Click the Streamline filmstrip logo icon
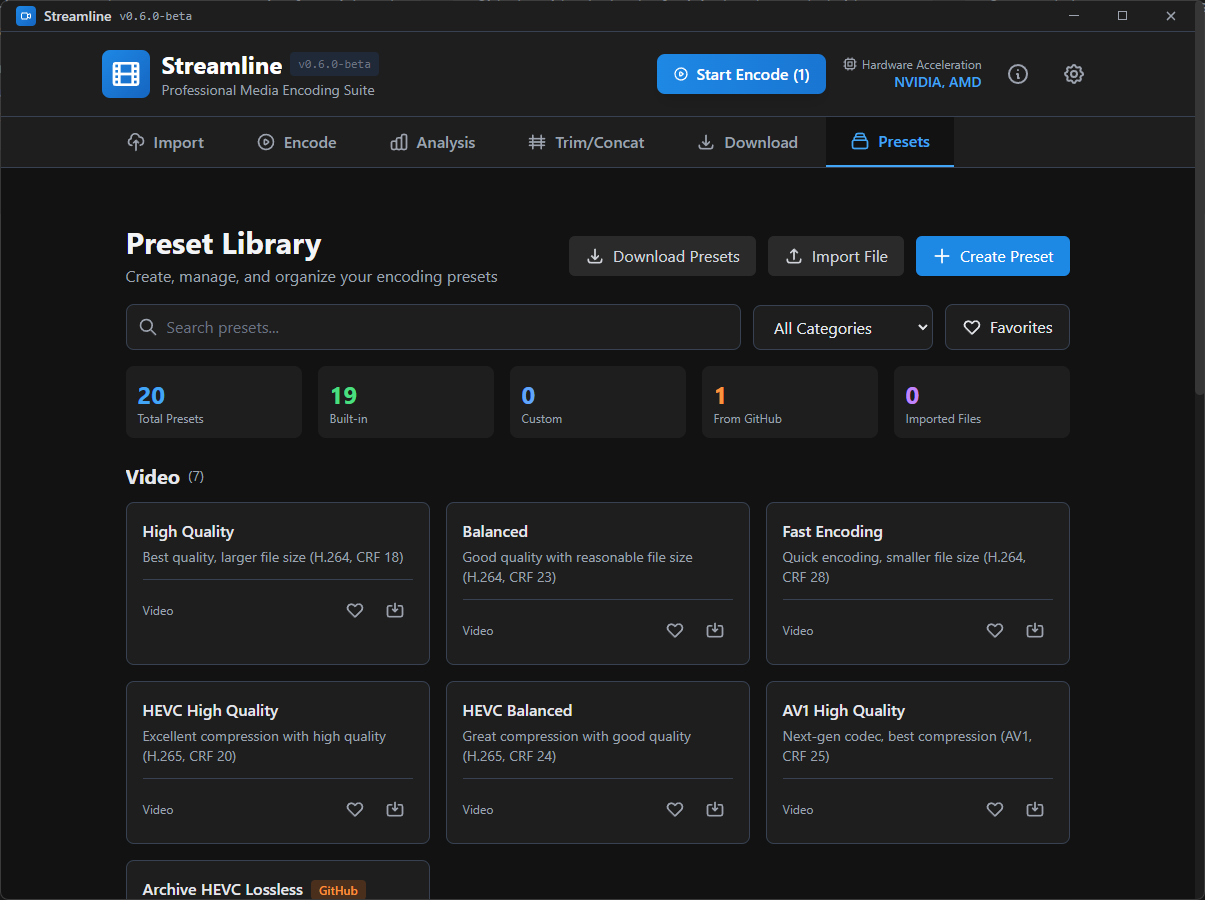Viewport: 1205px width, 900px height. point(125,73)
